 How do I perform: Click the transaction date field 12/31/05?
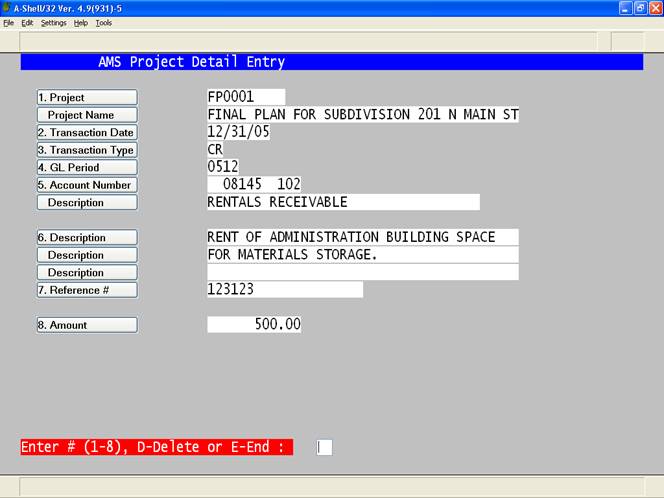click(x=238, y=132)
